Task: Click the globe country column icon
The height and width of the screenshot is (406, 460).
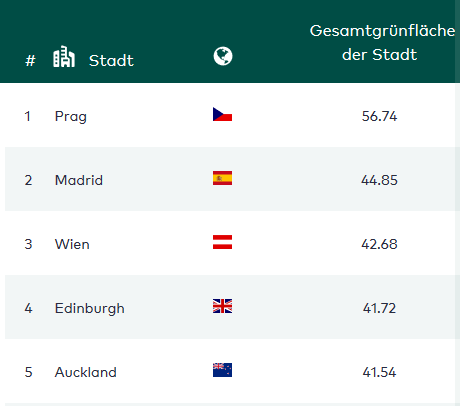Action: 223,56
